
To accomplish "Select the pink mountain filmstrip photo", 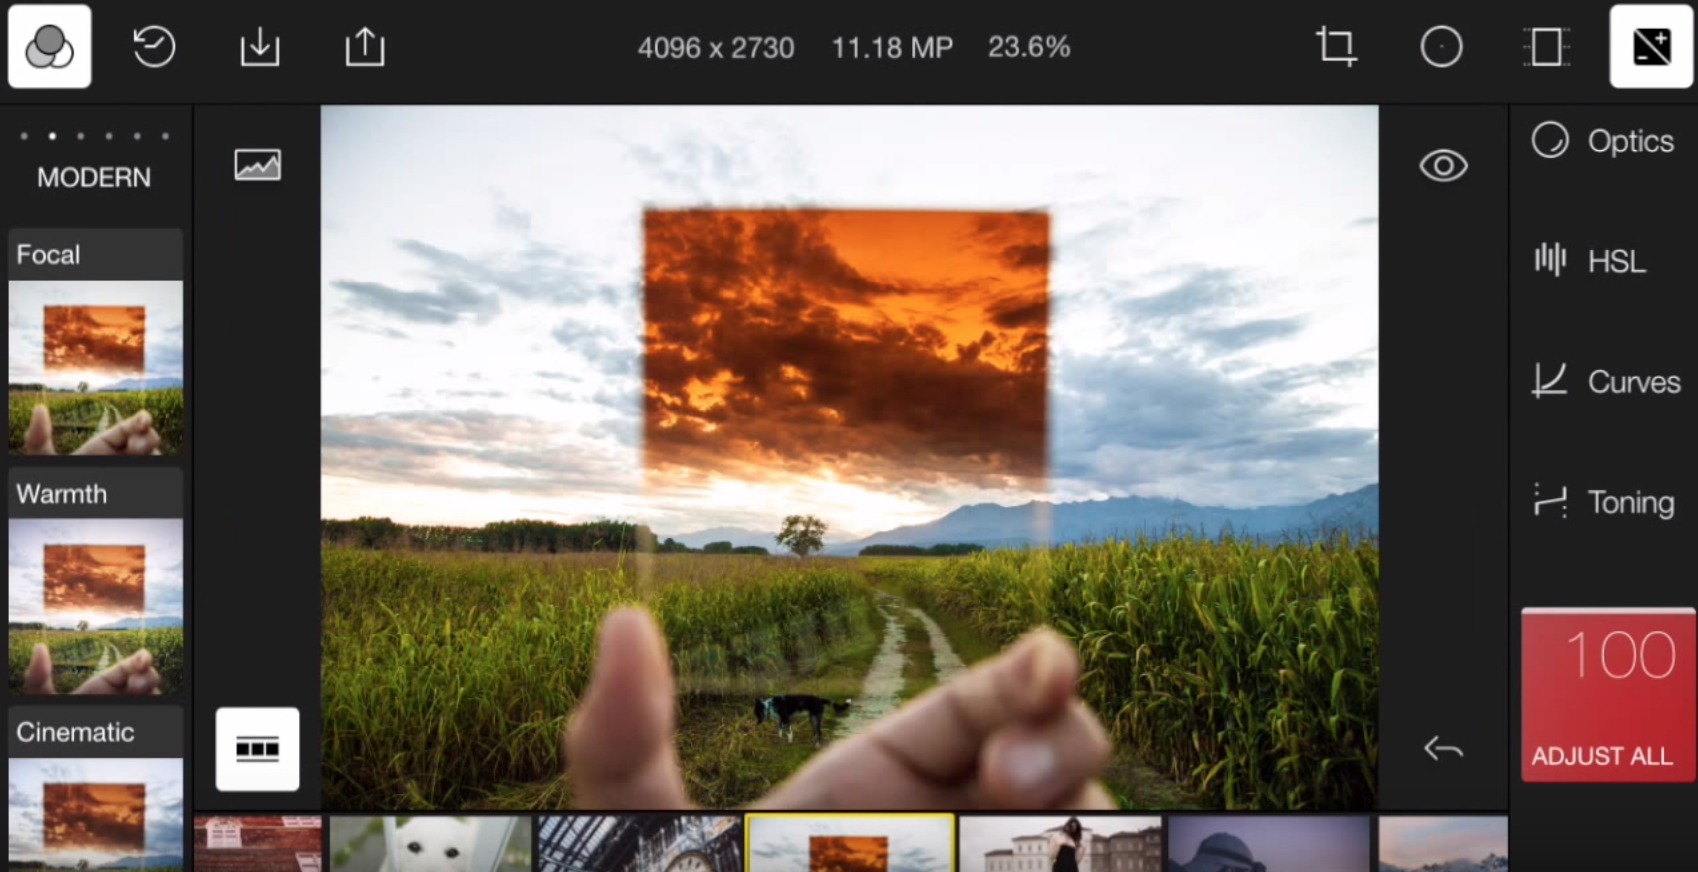I will 1443,844.
